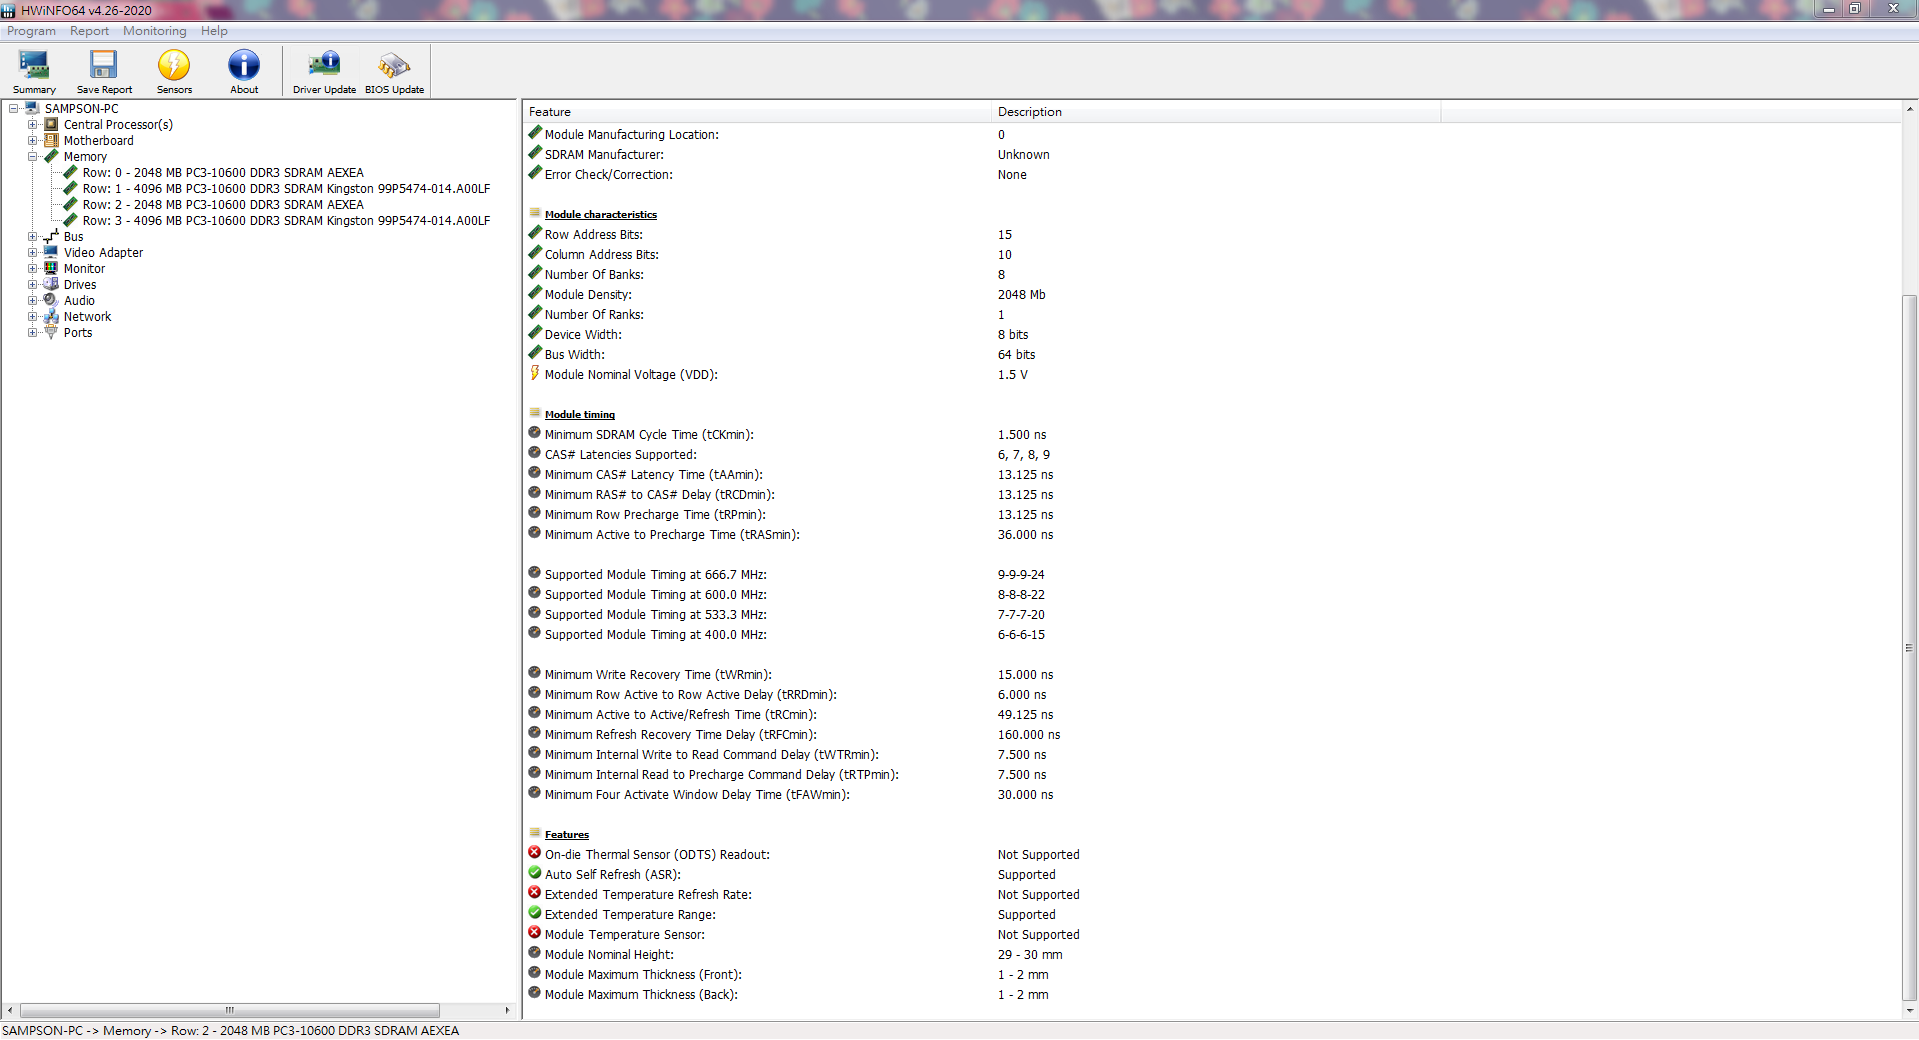Viewport: 1919px width, 1040px height.
Task: Click the Minimize window button
Action: 1829,9
